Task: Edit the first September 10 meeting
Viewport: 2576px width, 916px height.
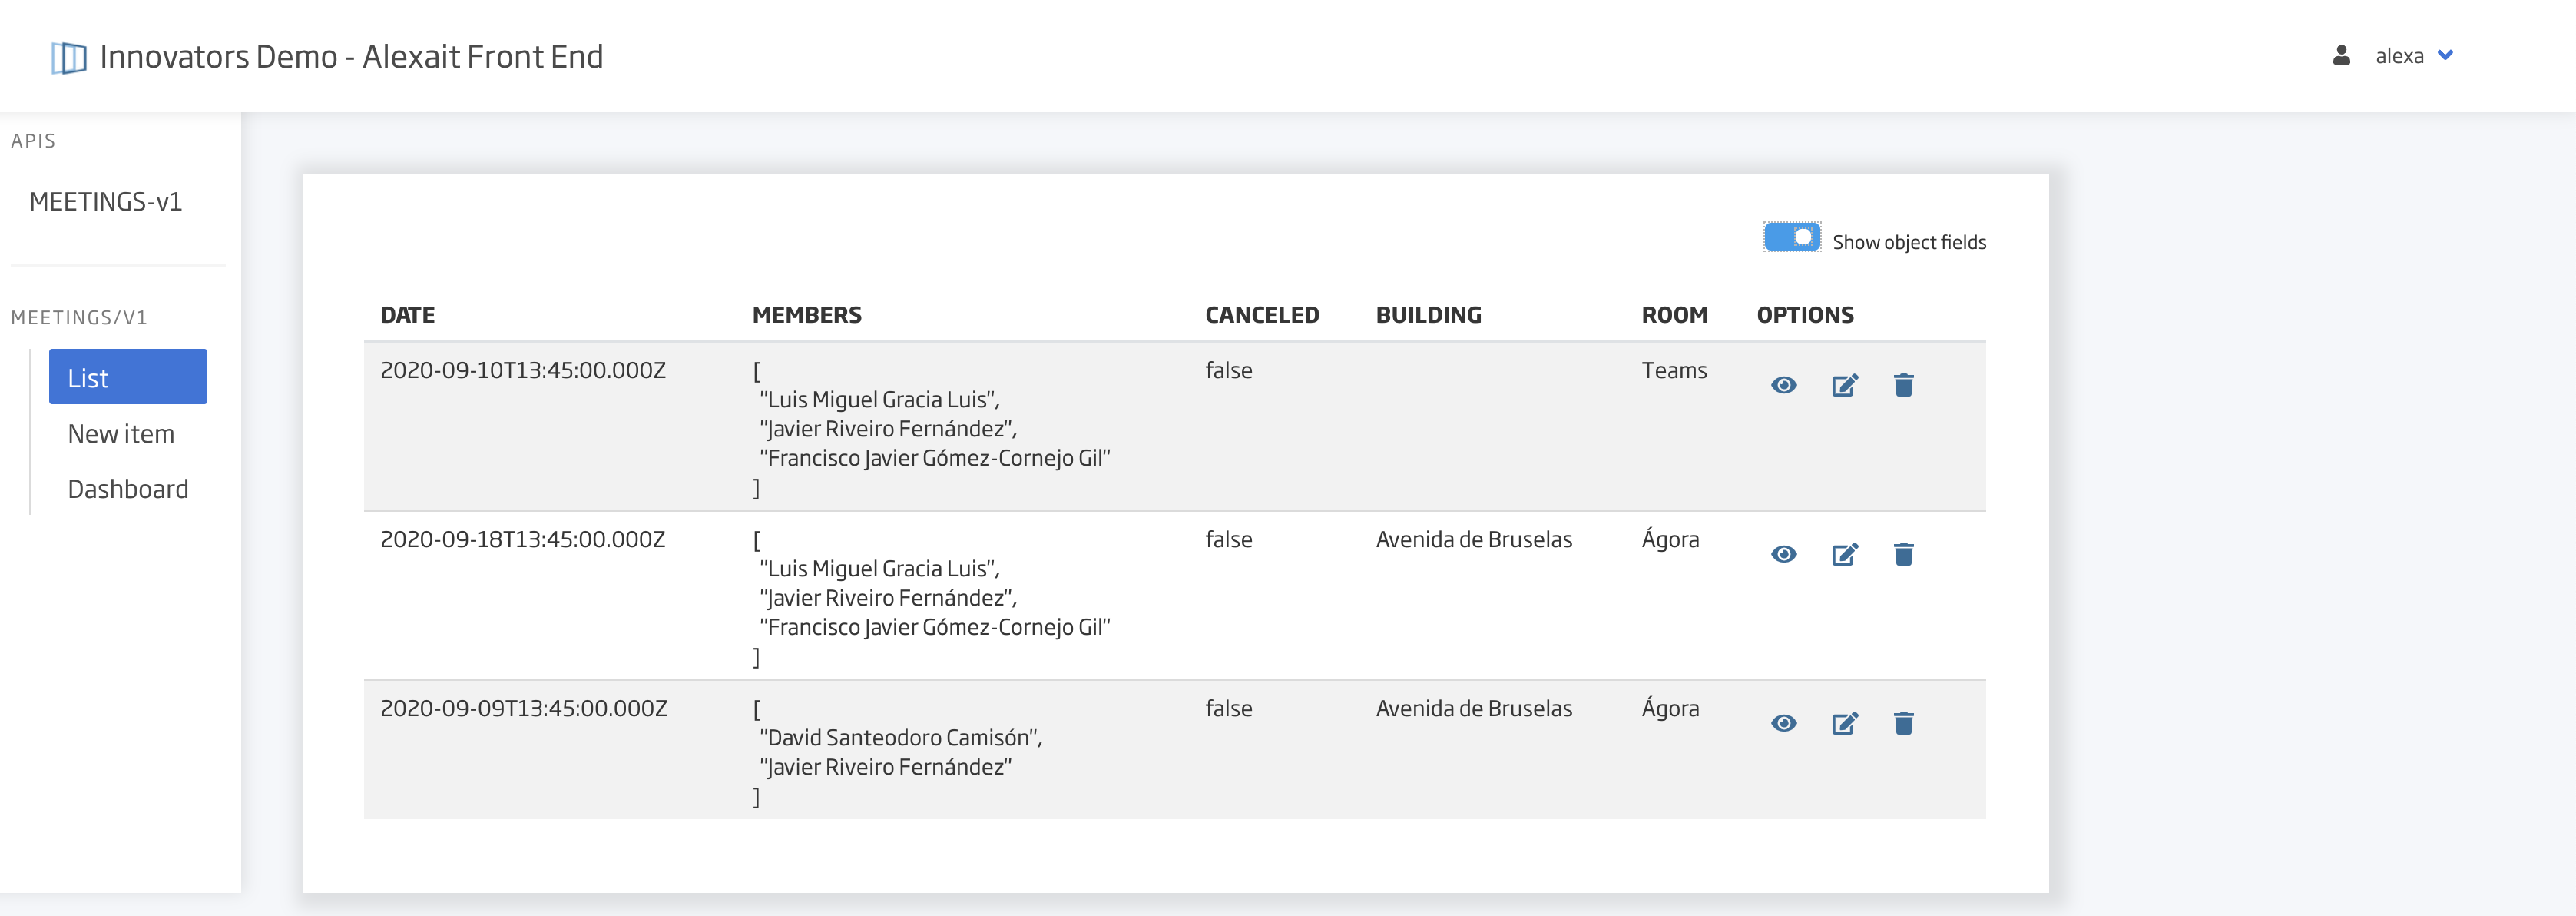Action: point(1843,385)
